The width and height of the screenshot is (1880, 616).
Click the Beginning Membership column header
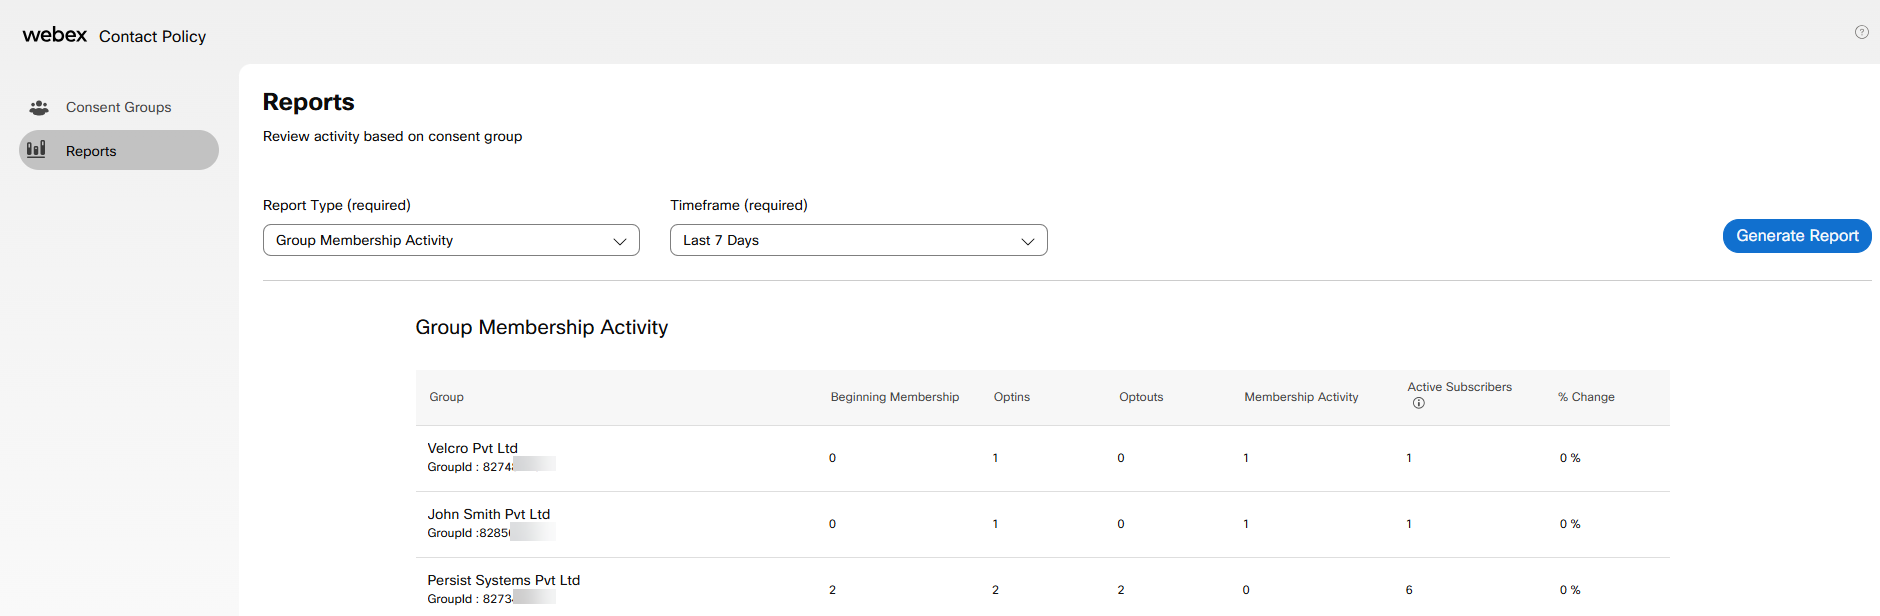[894, 397]
